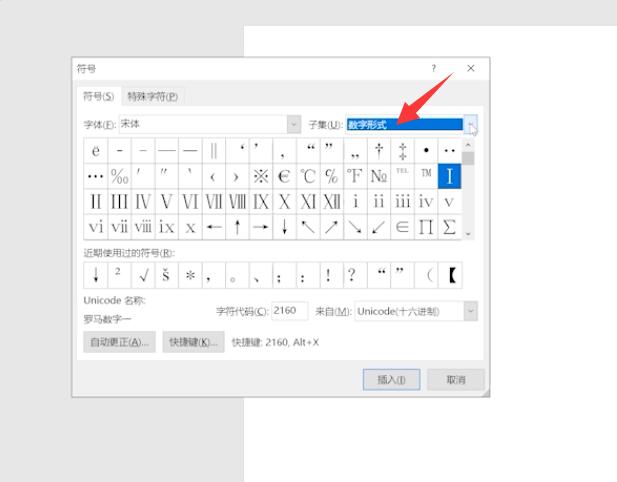Select the Celsius degree ℃ symbol
Viewport: 617px width, 482px height.
(308, 176)
